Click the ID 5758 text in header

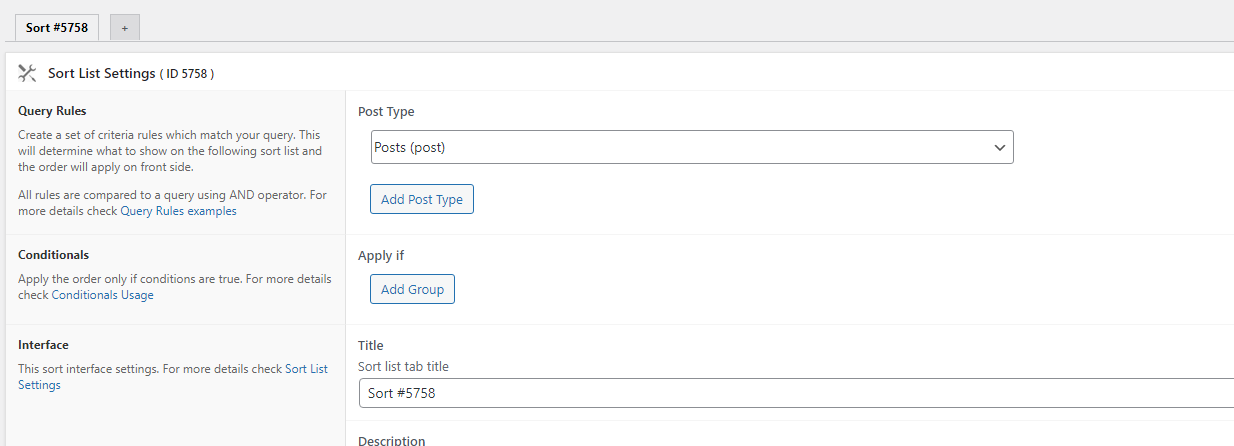(x=187, y=74)
